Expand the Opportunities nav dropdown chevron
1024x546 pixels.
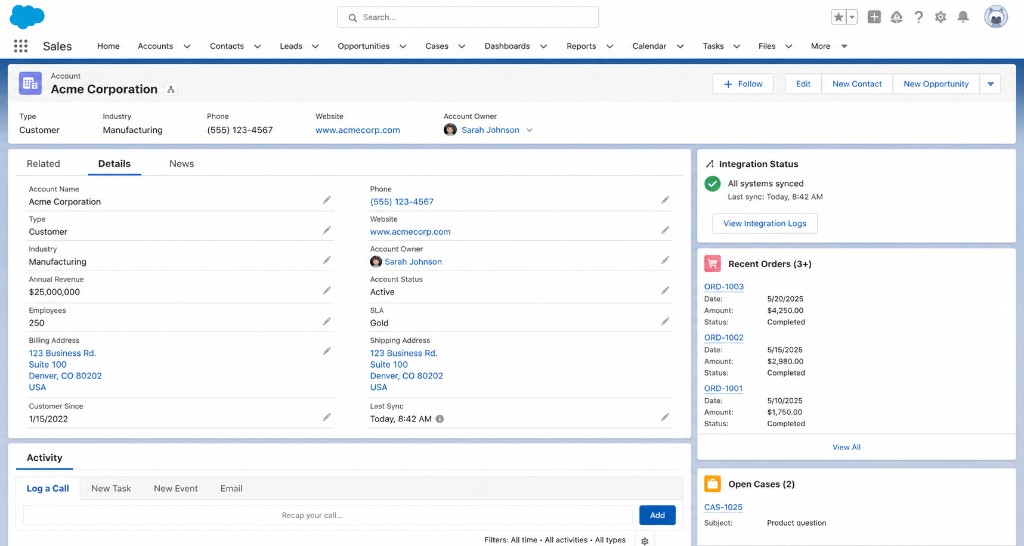[x=403, y=46]
